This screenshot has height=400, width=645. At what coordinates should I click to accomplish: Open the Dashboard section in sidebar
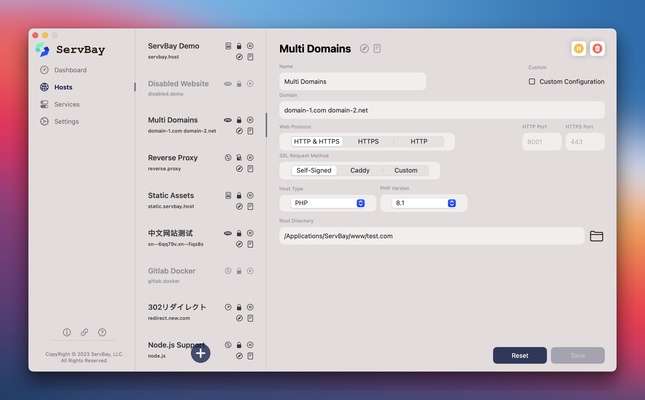tap(63, 70)
